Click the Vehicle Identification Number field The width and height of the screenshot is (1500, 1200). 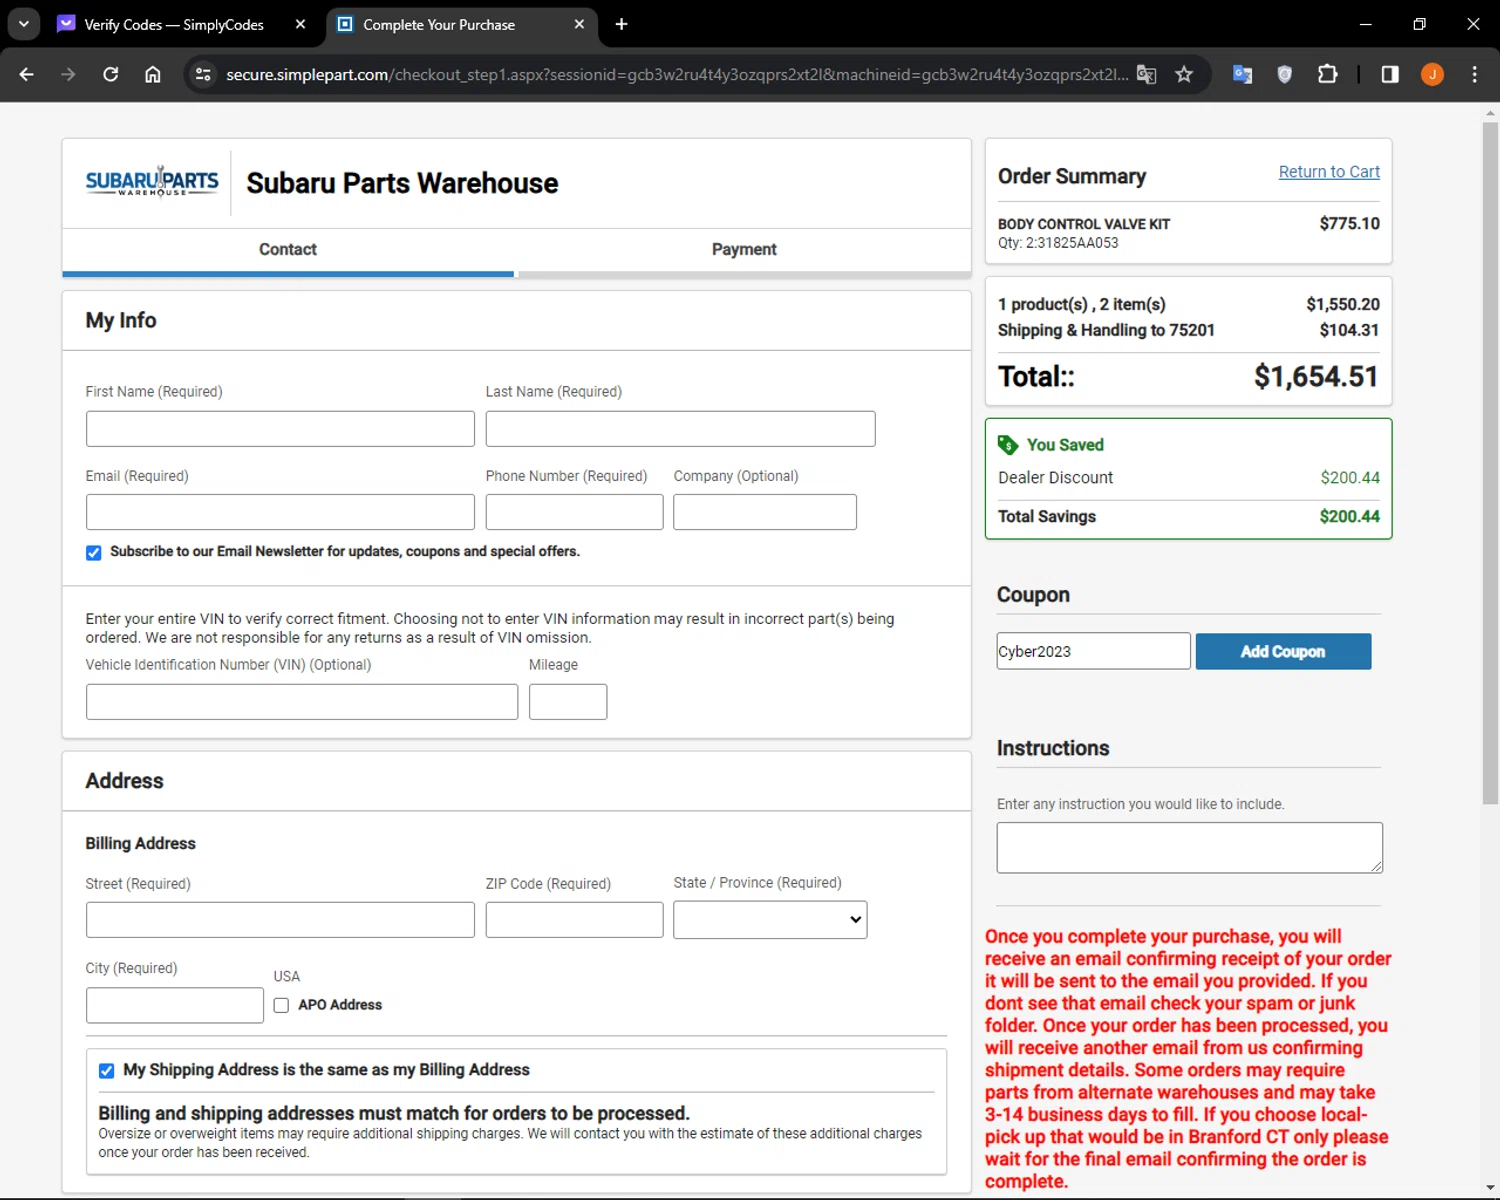[302, 702]
